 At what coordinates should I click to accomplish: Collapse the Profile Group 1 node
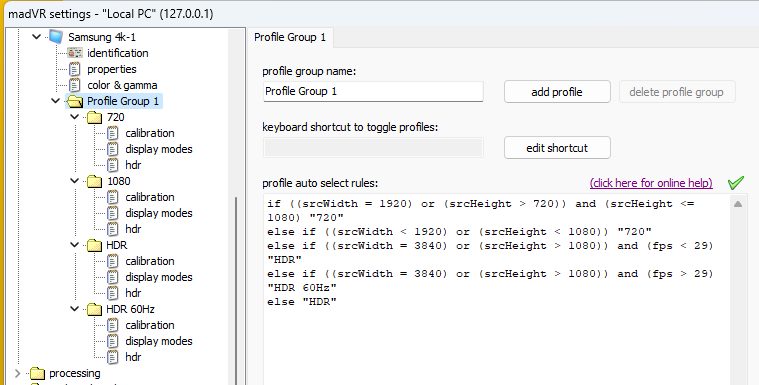click(x=56, y=101)
